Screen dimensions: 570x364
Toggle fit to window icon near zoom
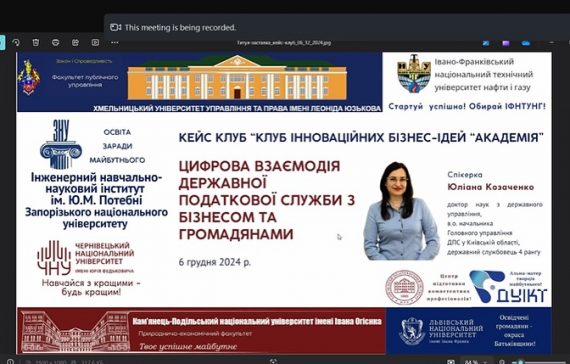[x=451, y=361]
